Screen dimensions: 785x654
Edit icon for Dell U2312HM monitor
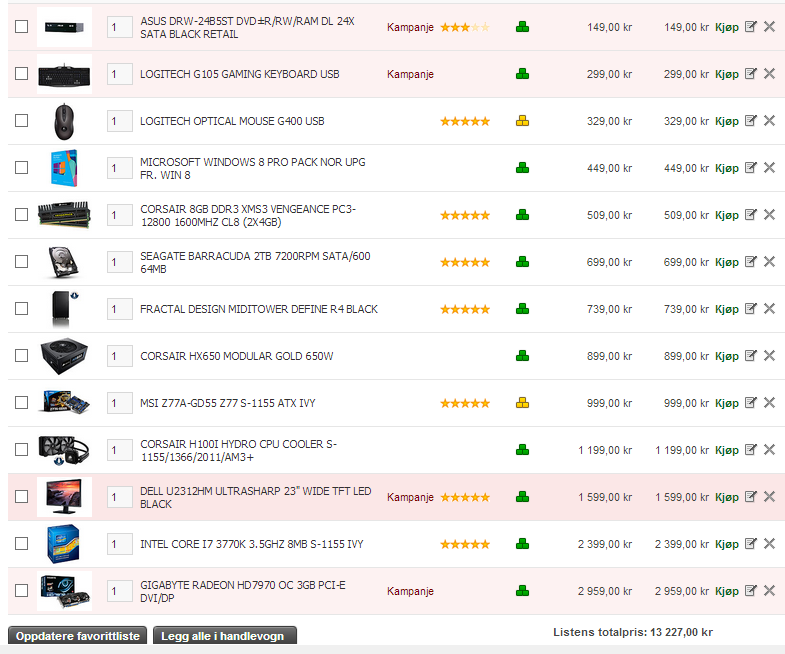click(750, 497)
